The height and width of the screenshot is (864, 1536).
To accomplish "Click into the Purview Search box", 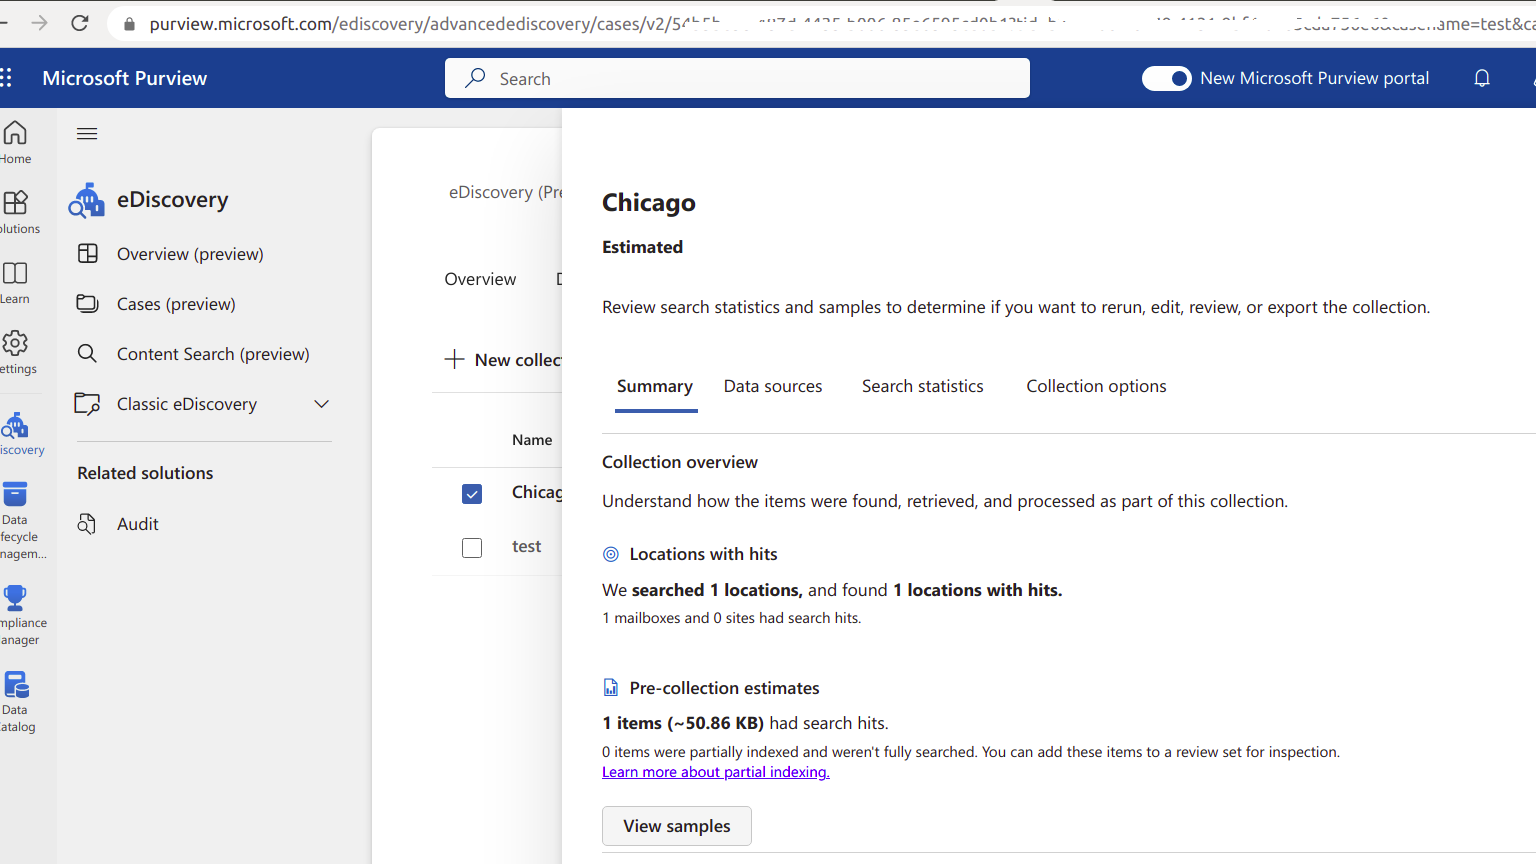I will (737, 78).
